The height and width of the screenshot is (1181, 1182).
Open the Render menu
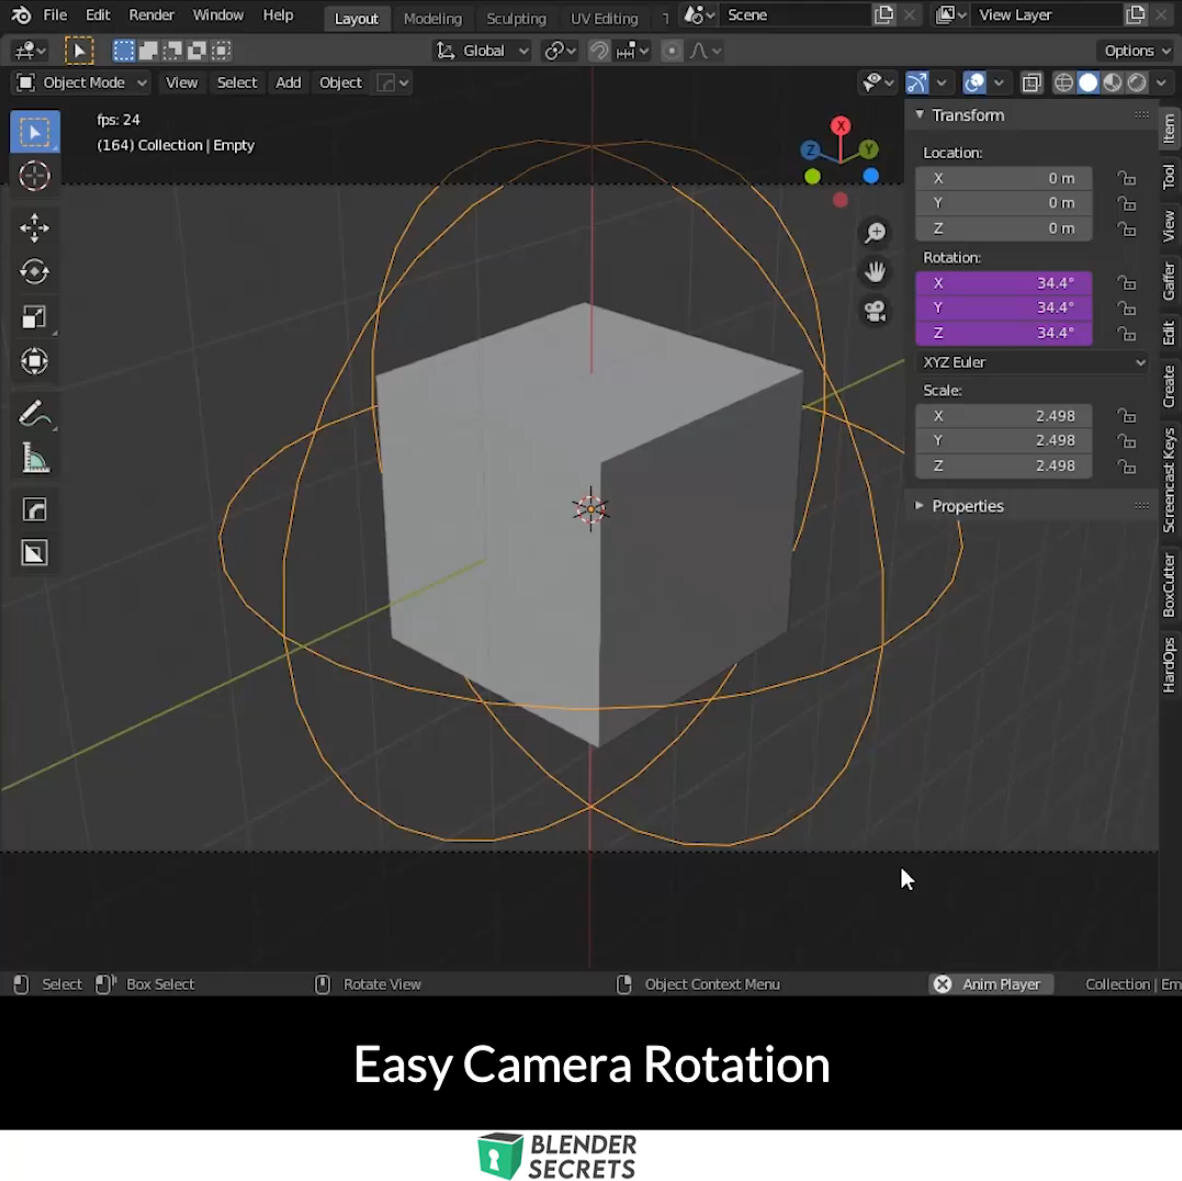[151, 14]
